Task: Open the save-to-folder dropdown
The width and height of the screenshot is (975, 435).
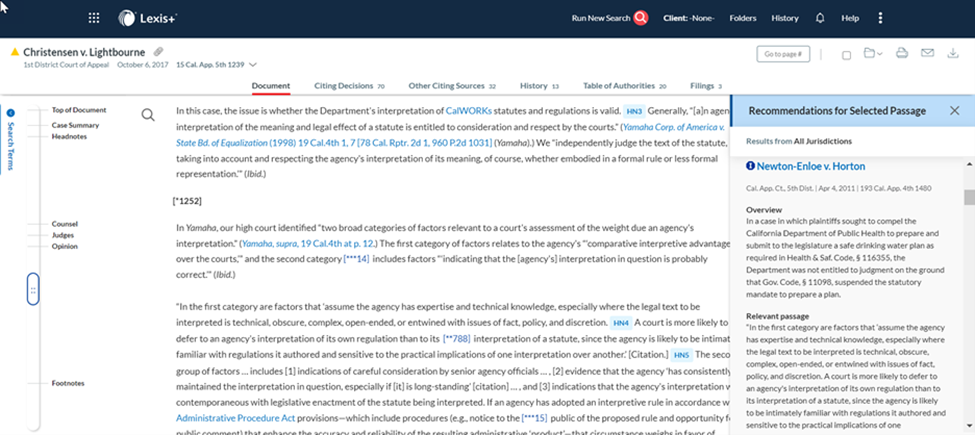Action: click(873, 53)
